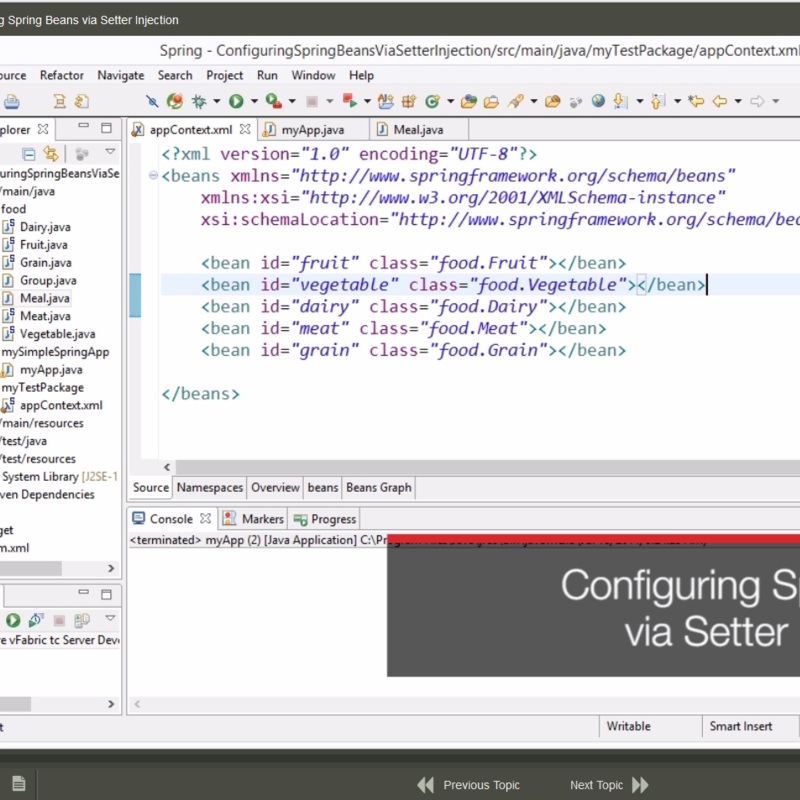Viewport: 800px width, 800px height.
Task: Open the Markers view tab
Action: [254, 519]
